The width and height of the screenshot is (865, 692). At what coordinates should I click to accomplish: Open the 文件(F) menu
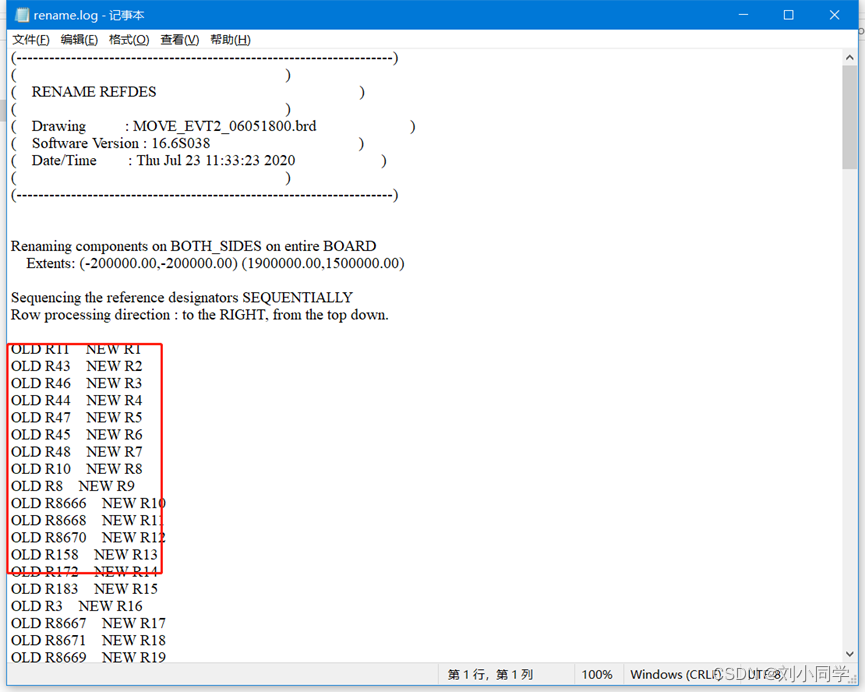coord(30,40)
